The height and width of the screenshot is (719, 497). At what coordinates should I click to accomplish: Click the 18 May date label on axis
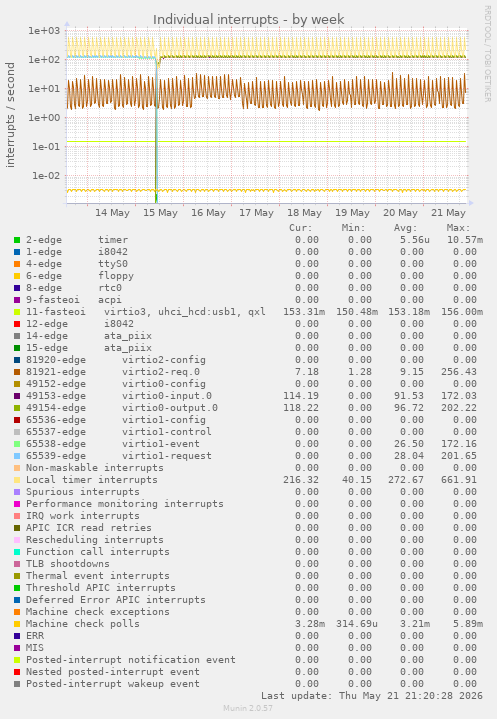click(304, 213)
